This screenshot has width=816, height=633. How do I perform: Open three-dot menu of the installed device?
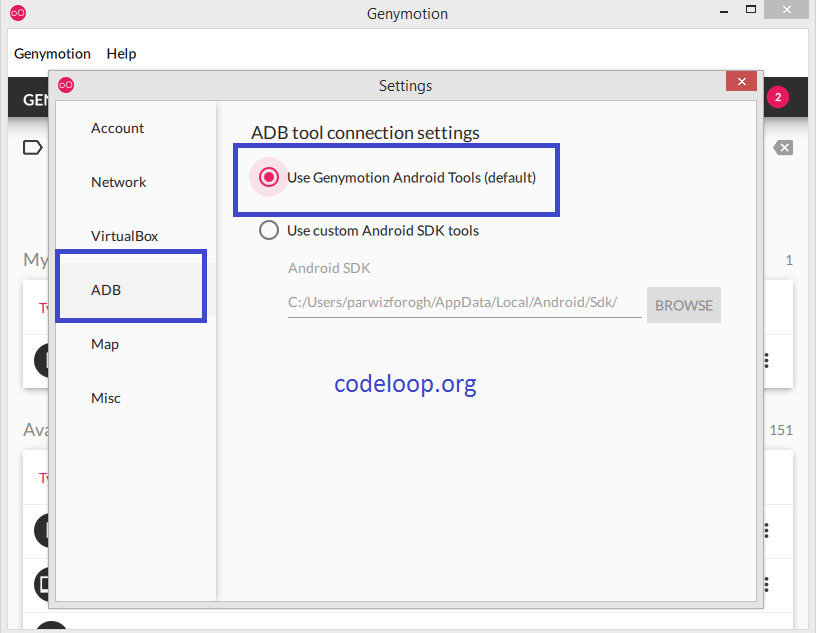click(x=766, y=360)
